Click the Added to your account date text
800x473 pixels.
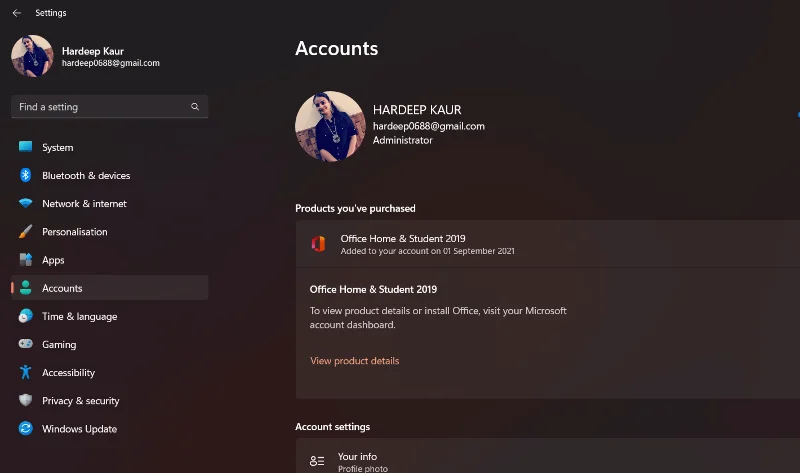(428, 251)
